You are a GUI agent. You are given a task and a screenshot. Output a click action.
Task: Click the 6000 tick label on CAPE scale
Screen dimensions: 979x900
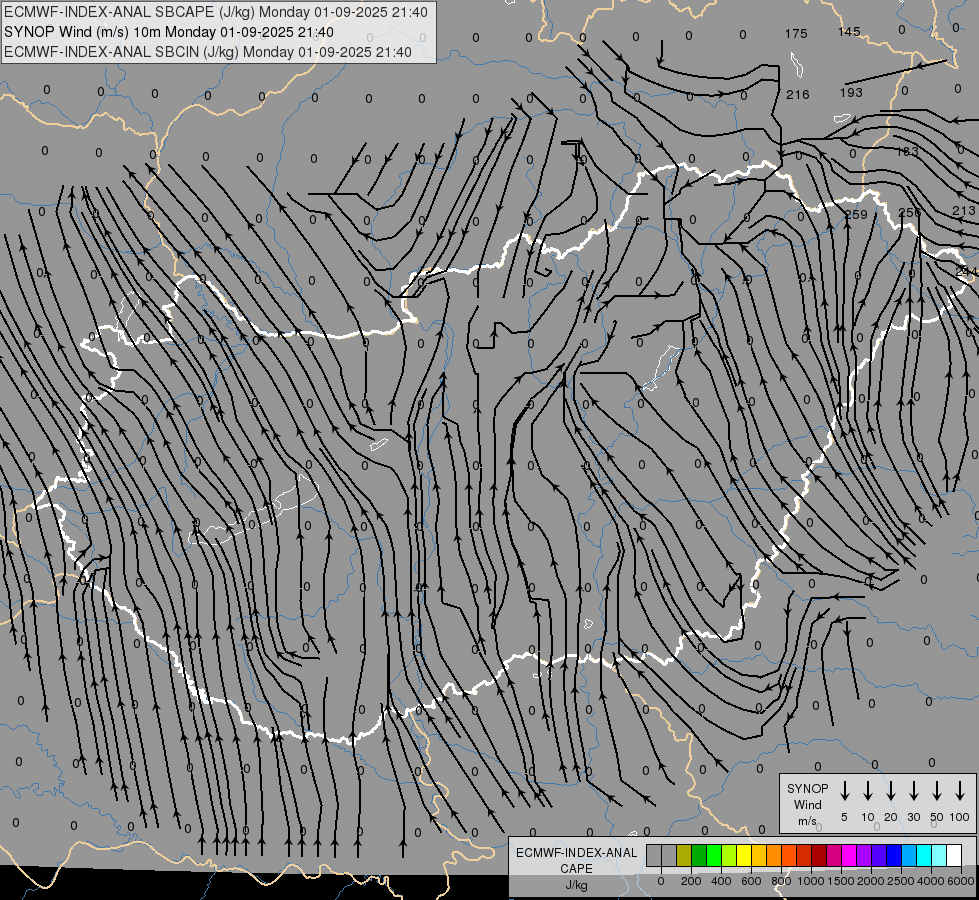pos(961,881)
